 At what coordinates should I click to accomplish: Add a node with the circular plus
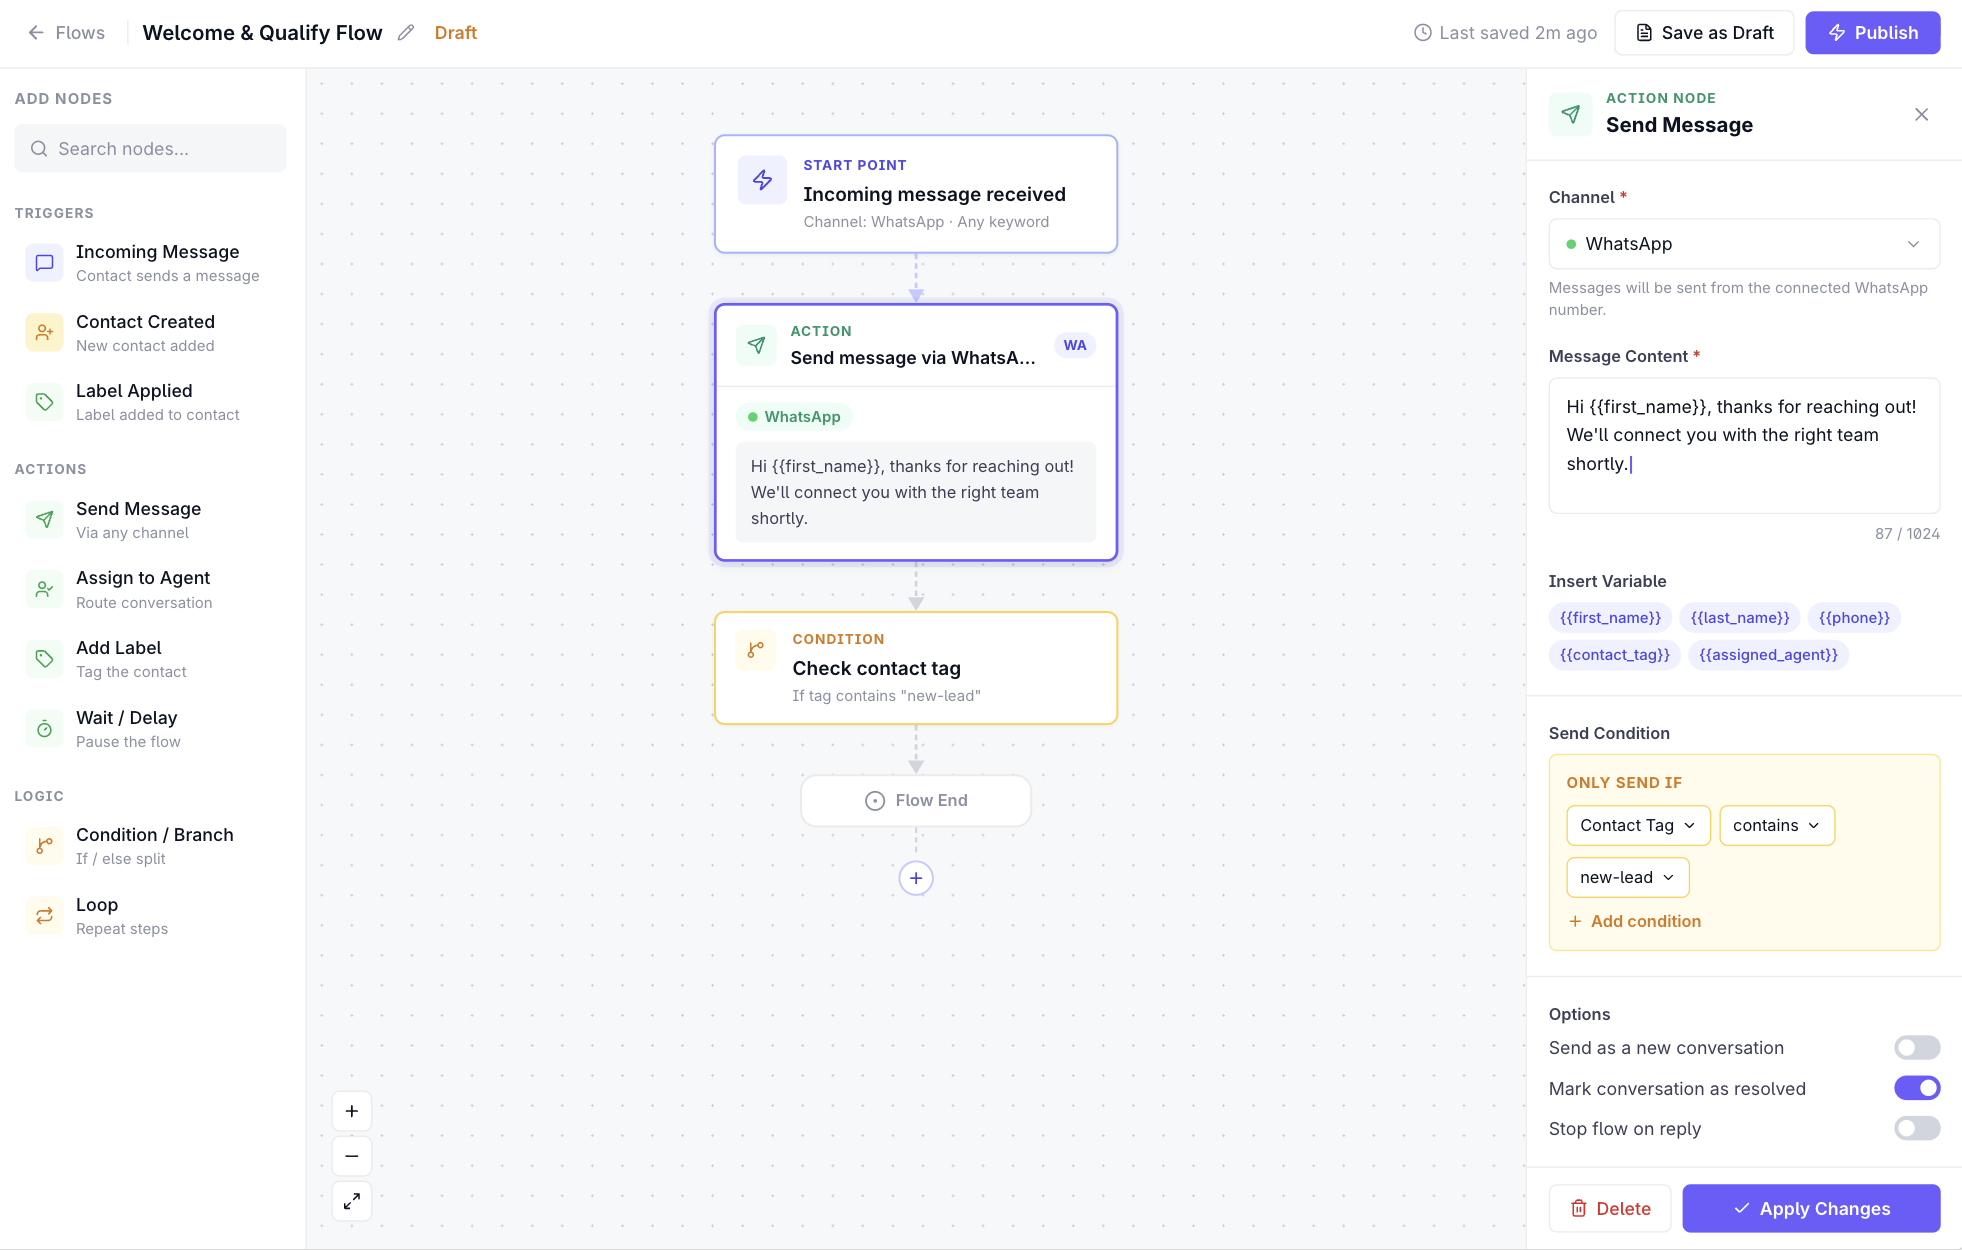pos(916,878)
